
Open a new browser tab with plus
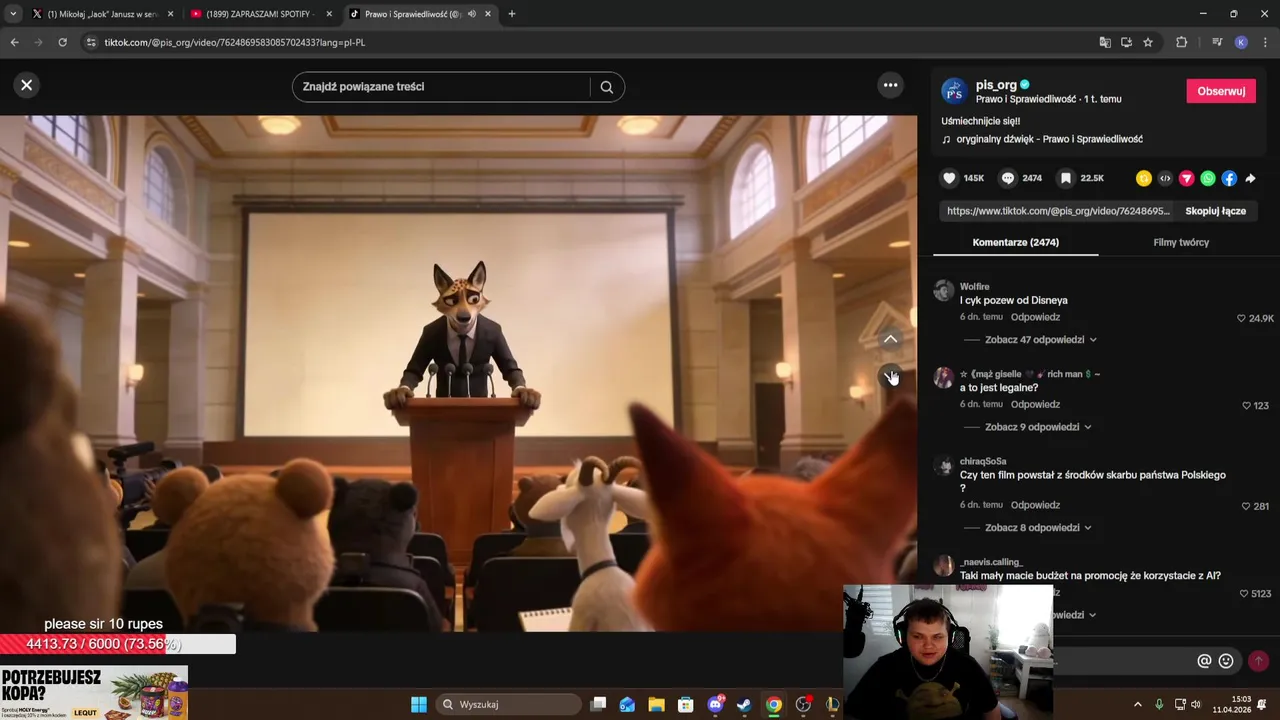point(511,14)
